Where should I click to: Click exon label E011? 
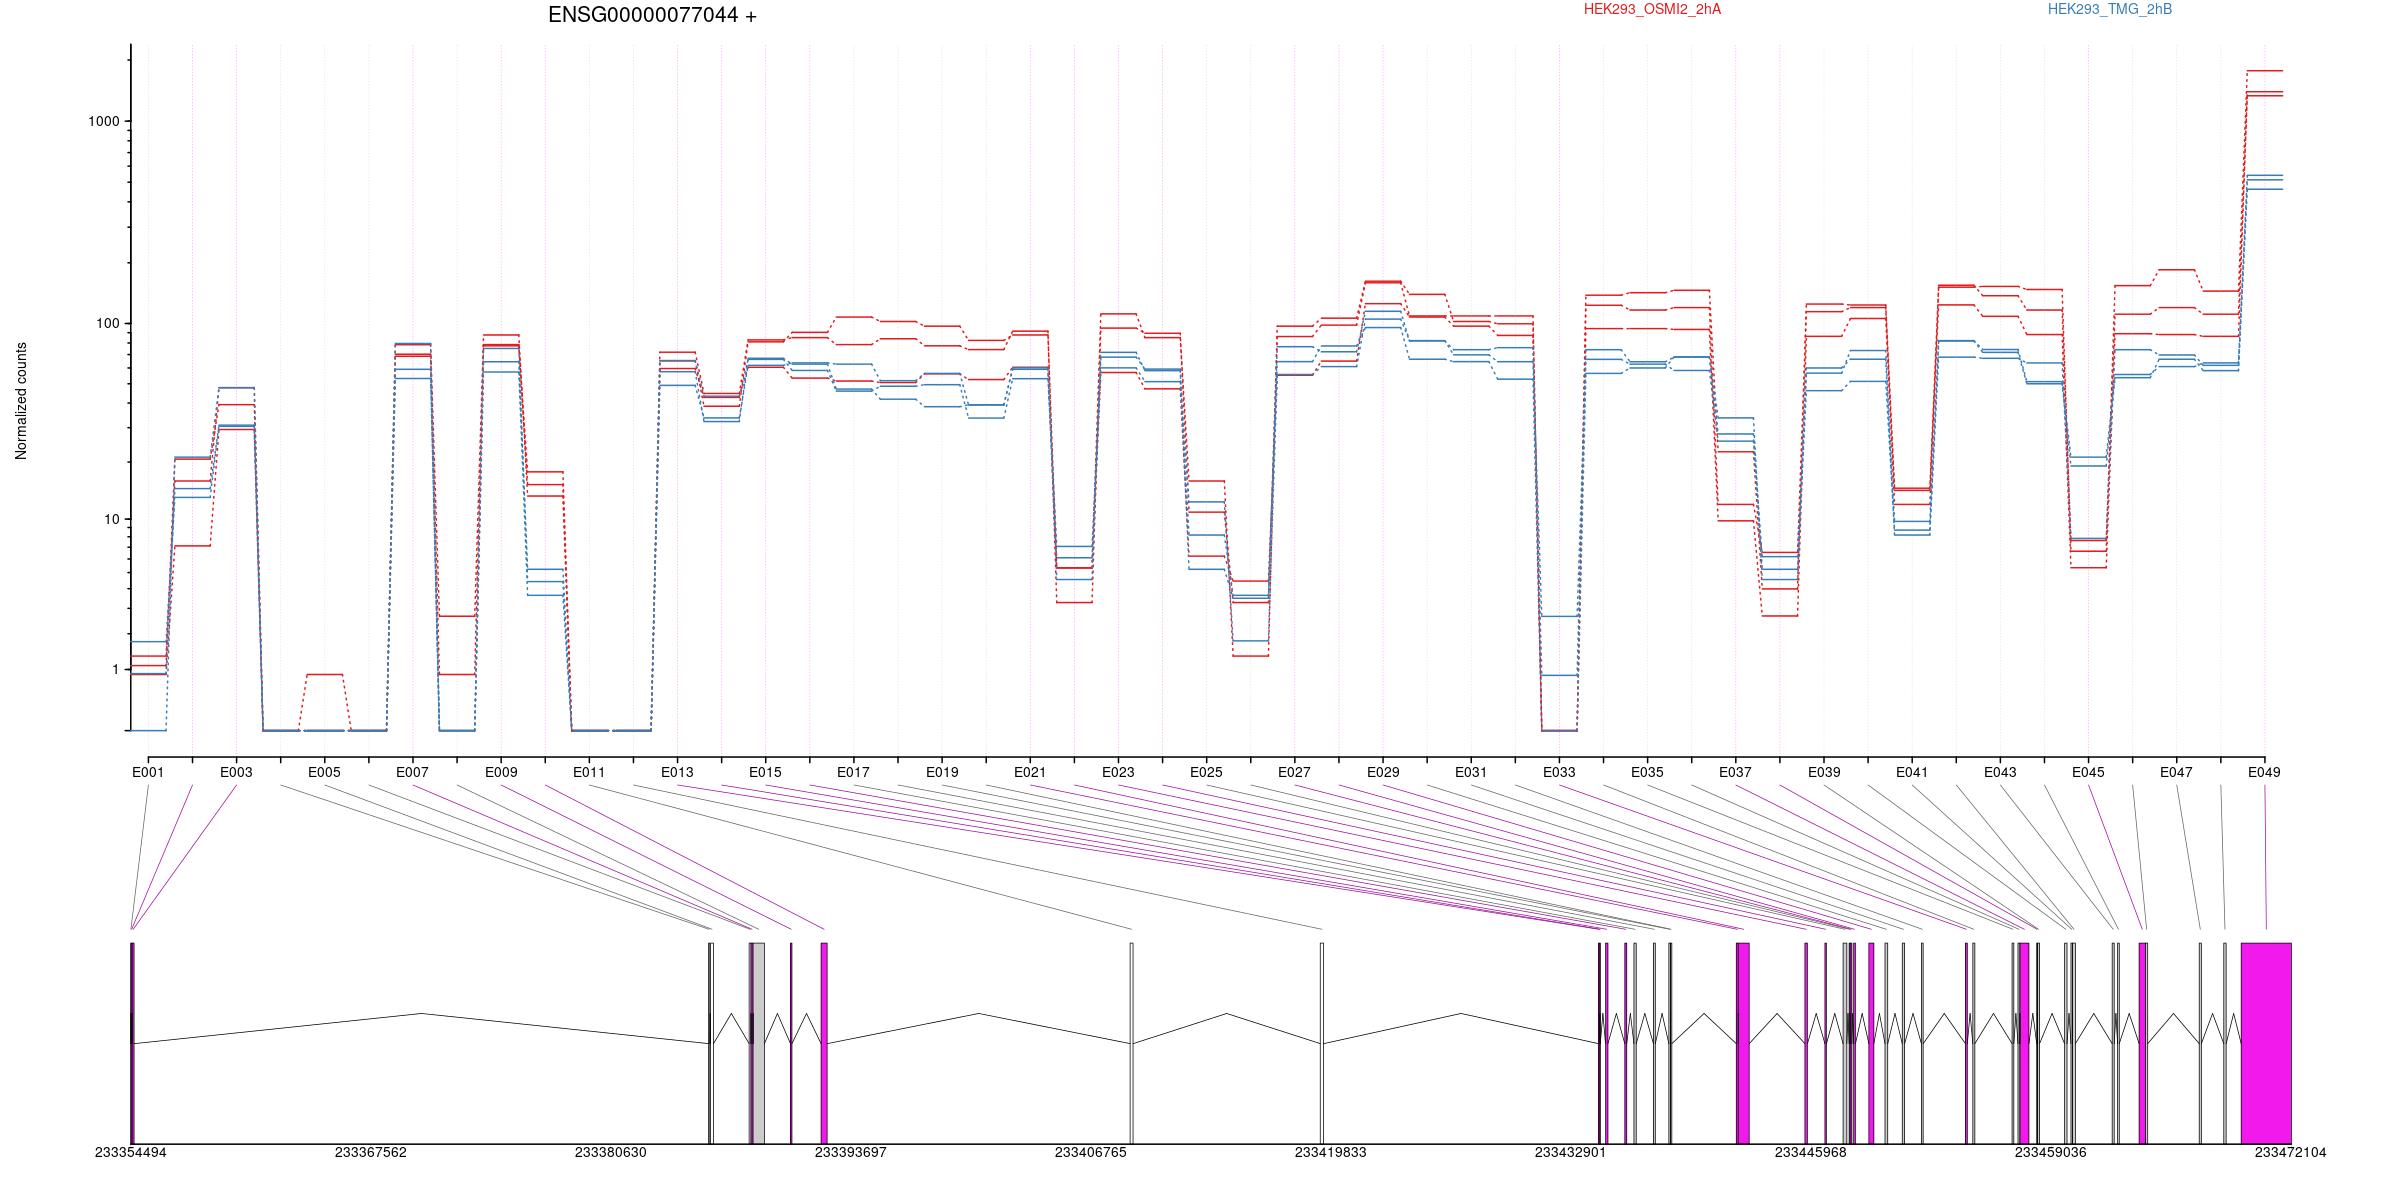(589, 772)
